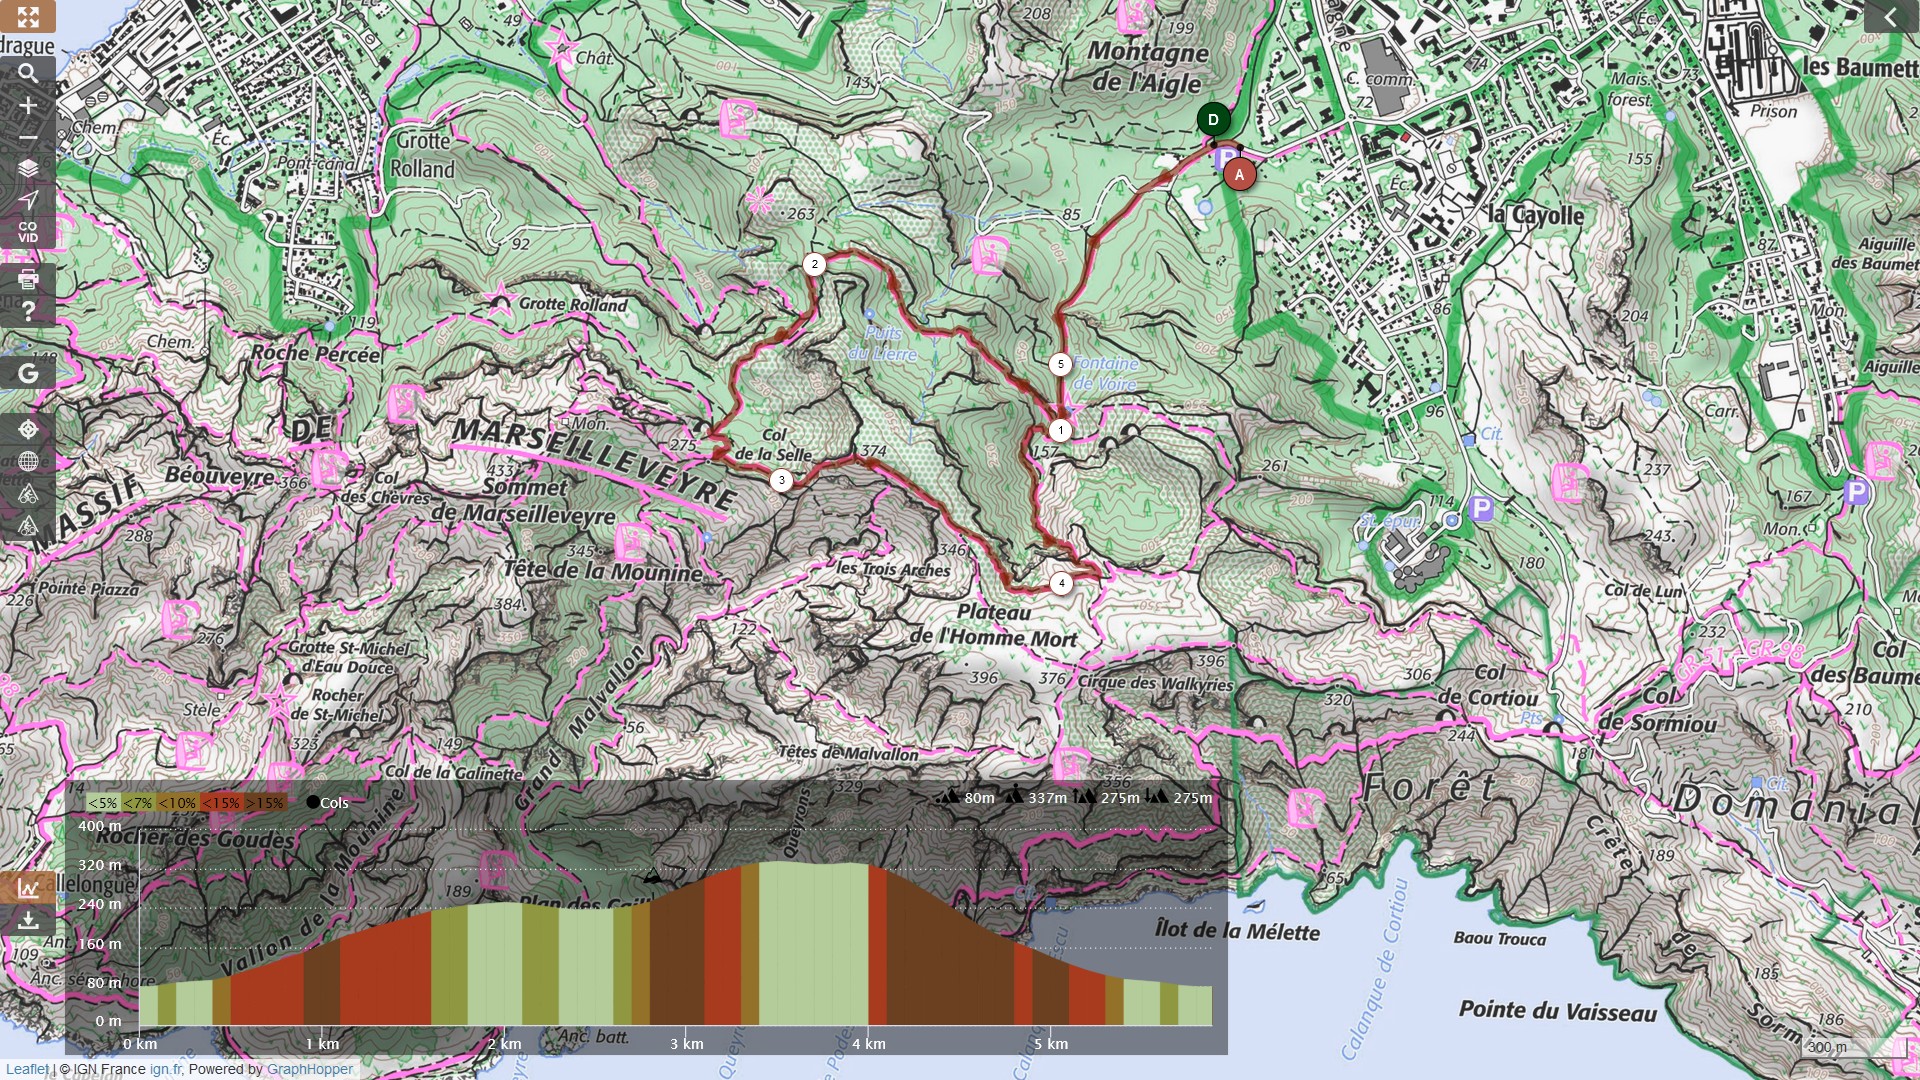Open the map layers selector
Screen dimensions: 1920x1080
[x=28, y=168]
